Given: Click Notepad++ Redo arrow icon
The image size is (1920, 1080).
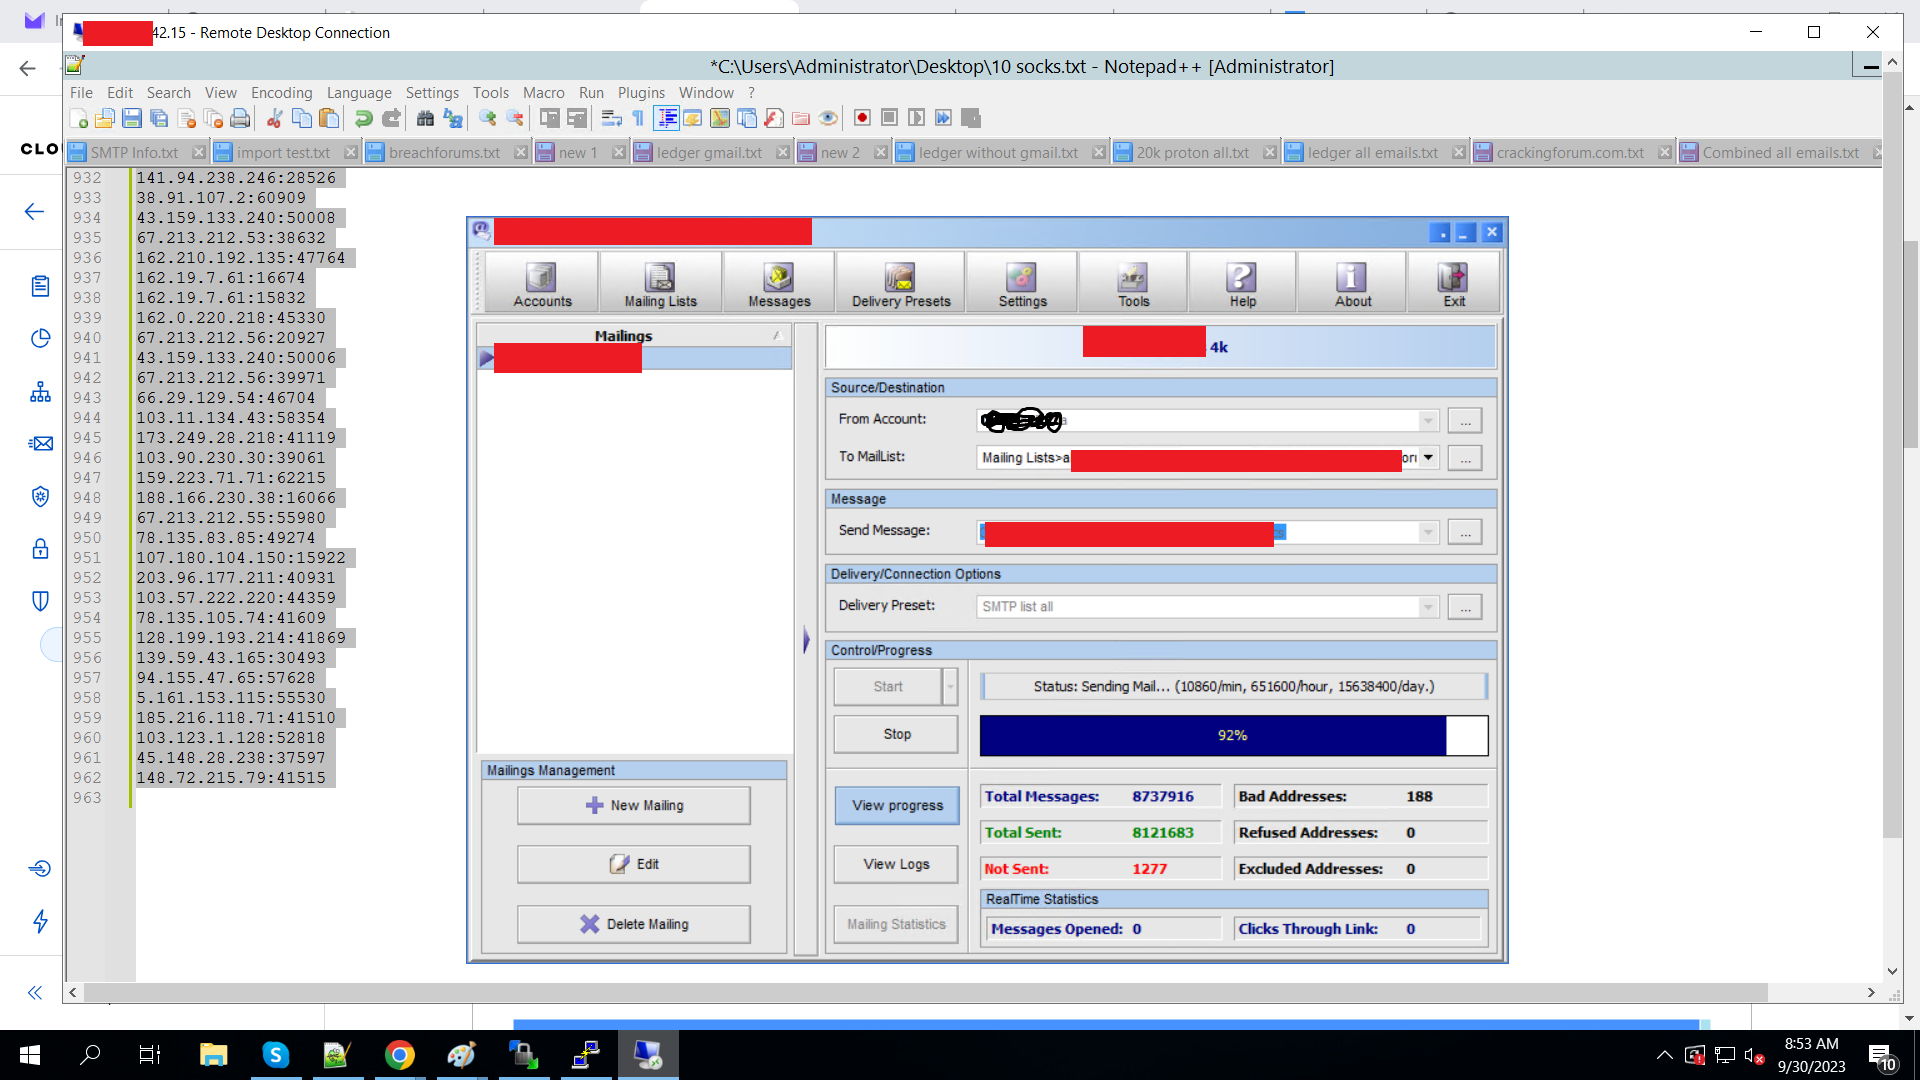Looking at the screenshot, I should (x=391, y=118).
